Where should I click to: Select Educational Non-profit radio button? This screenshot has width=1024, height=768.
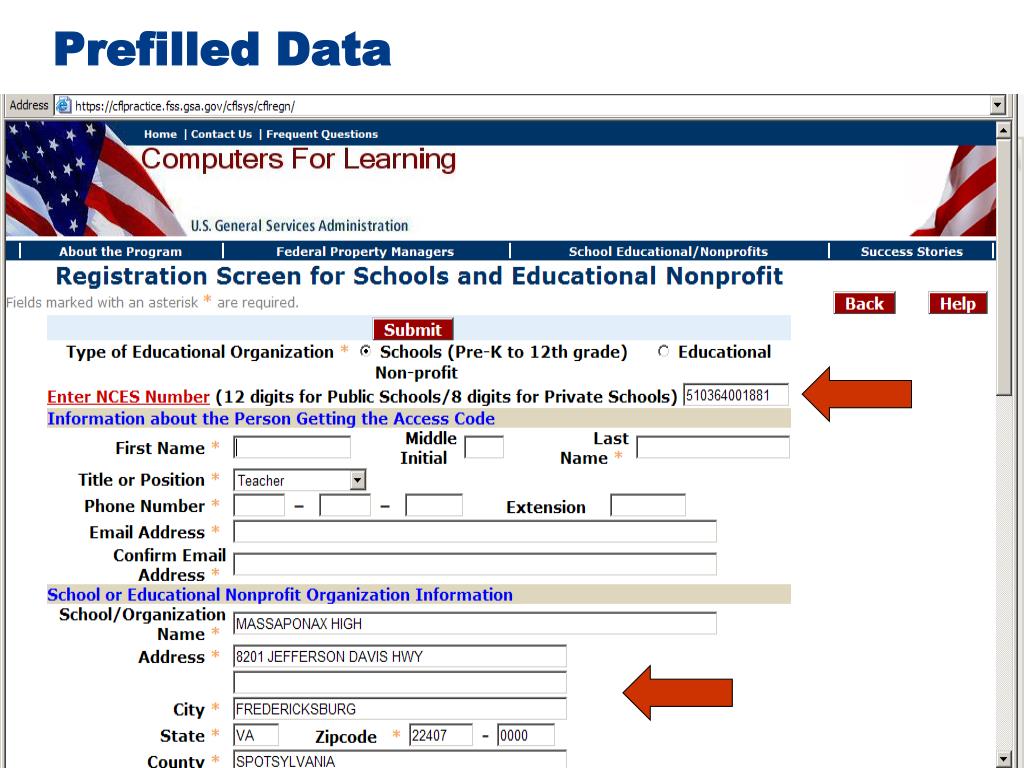pyautogui.click(x=664, y=351)
